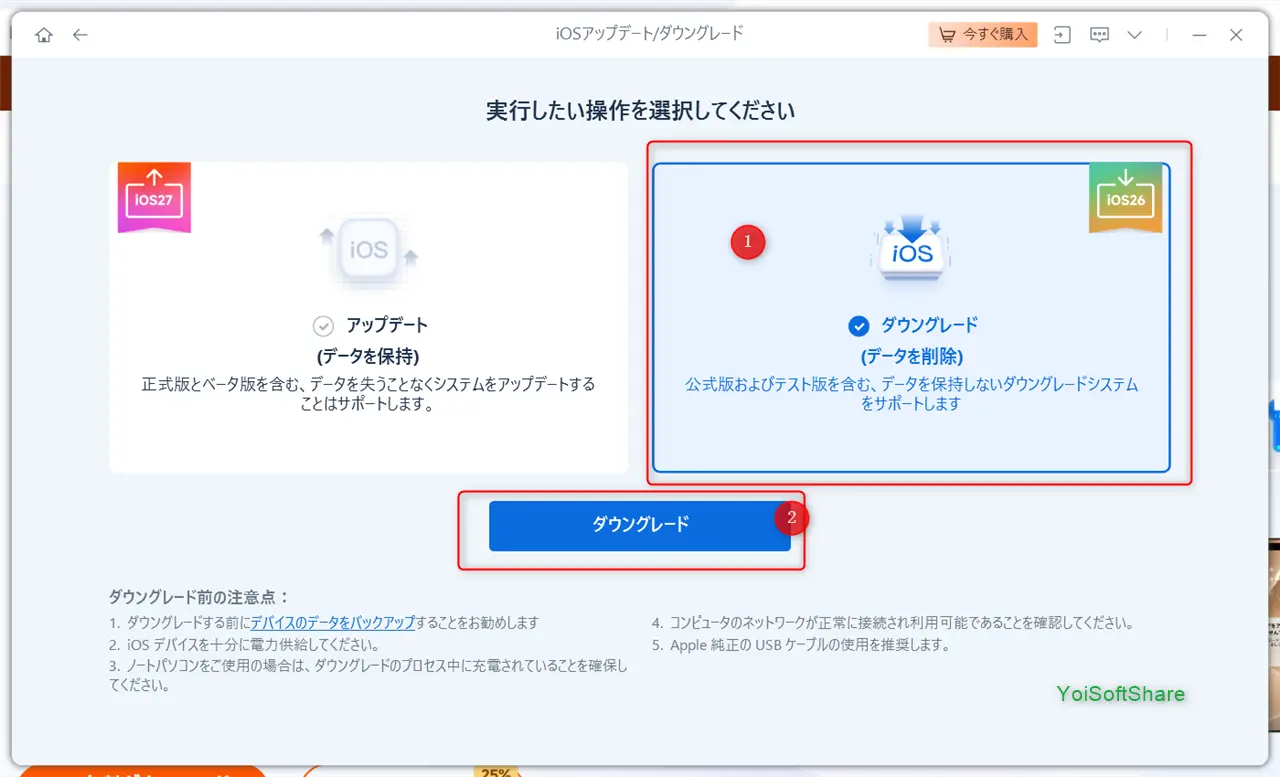
Task: Click the ダウングレード前の注意点 heading
Action: click(199, 597)
